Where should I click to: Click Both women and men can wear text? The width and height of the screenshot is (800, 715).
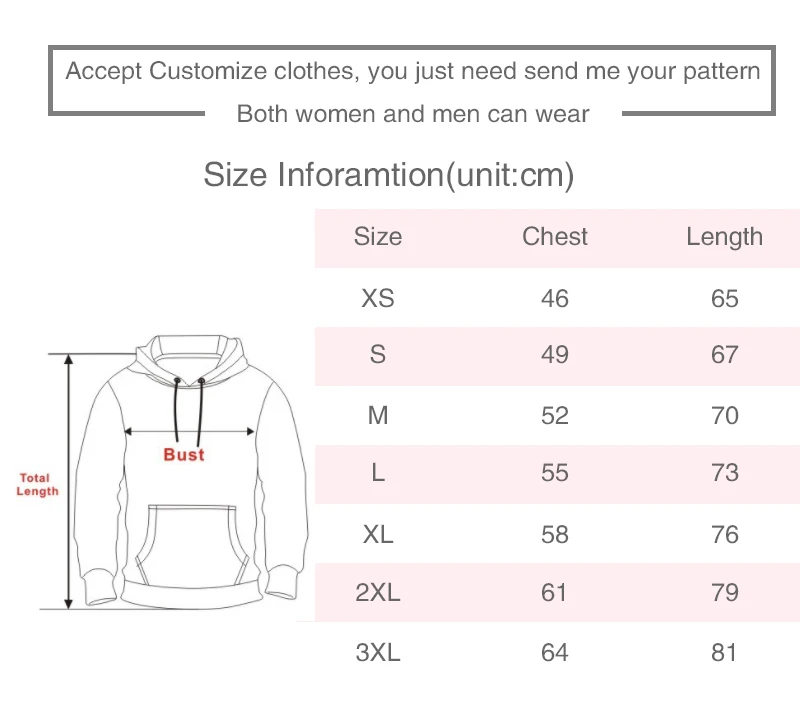[x=413, y=114]
